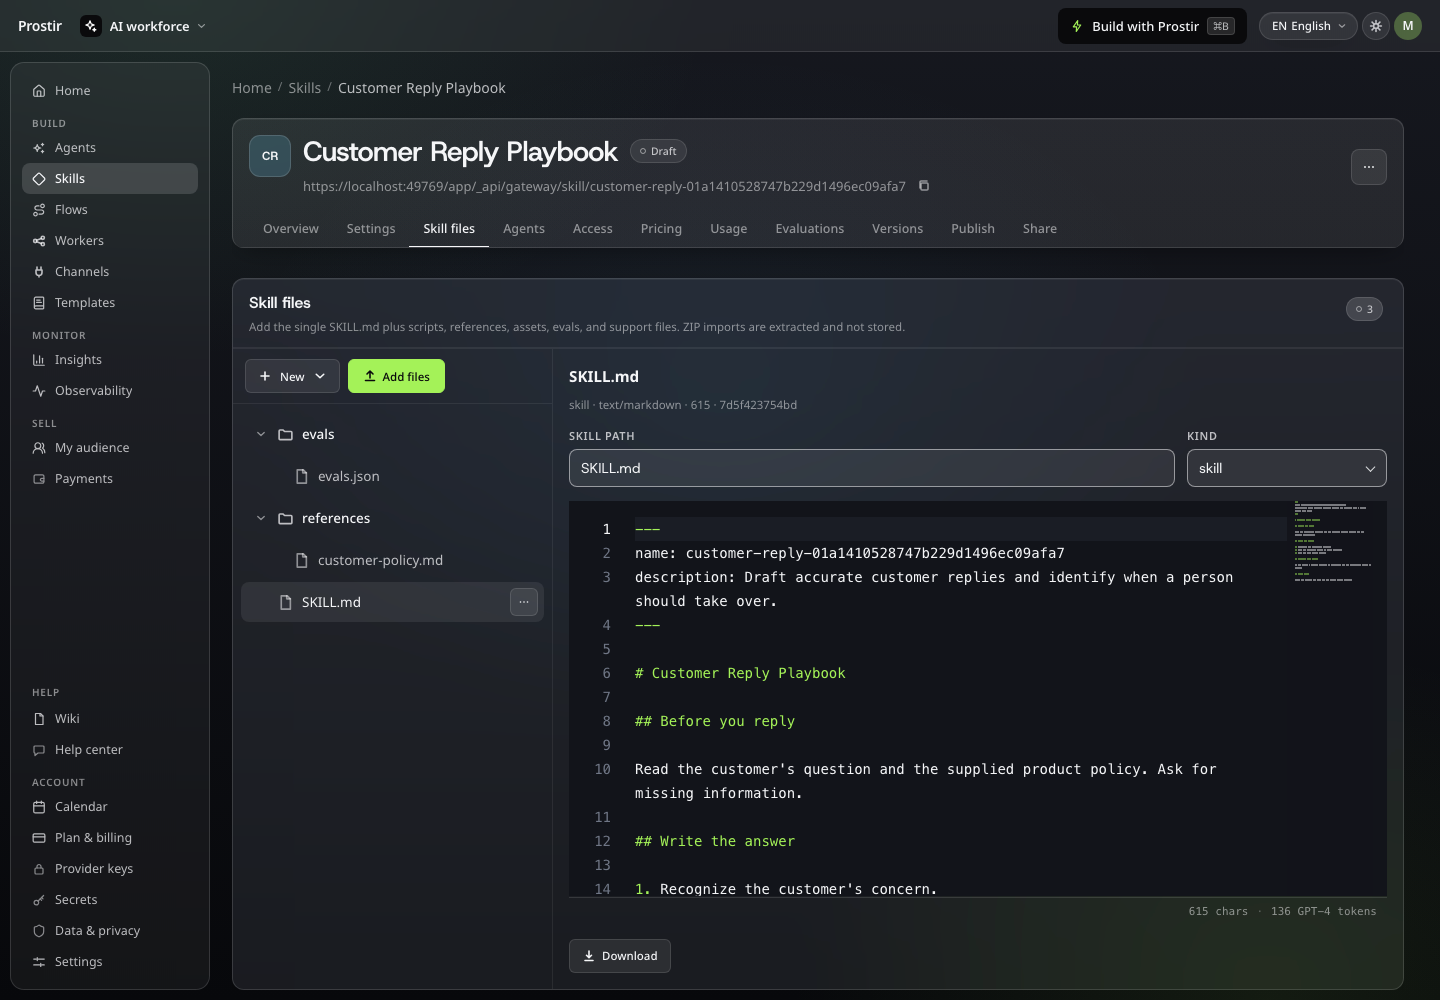Screen dimensions: 1440x1000
Task: Go to Home breadcrumb
Action: click(252, 88)
